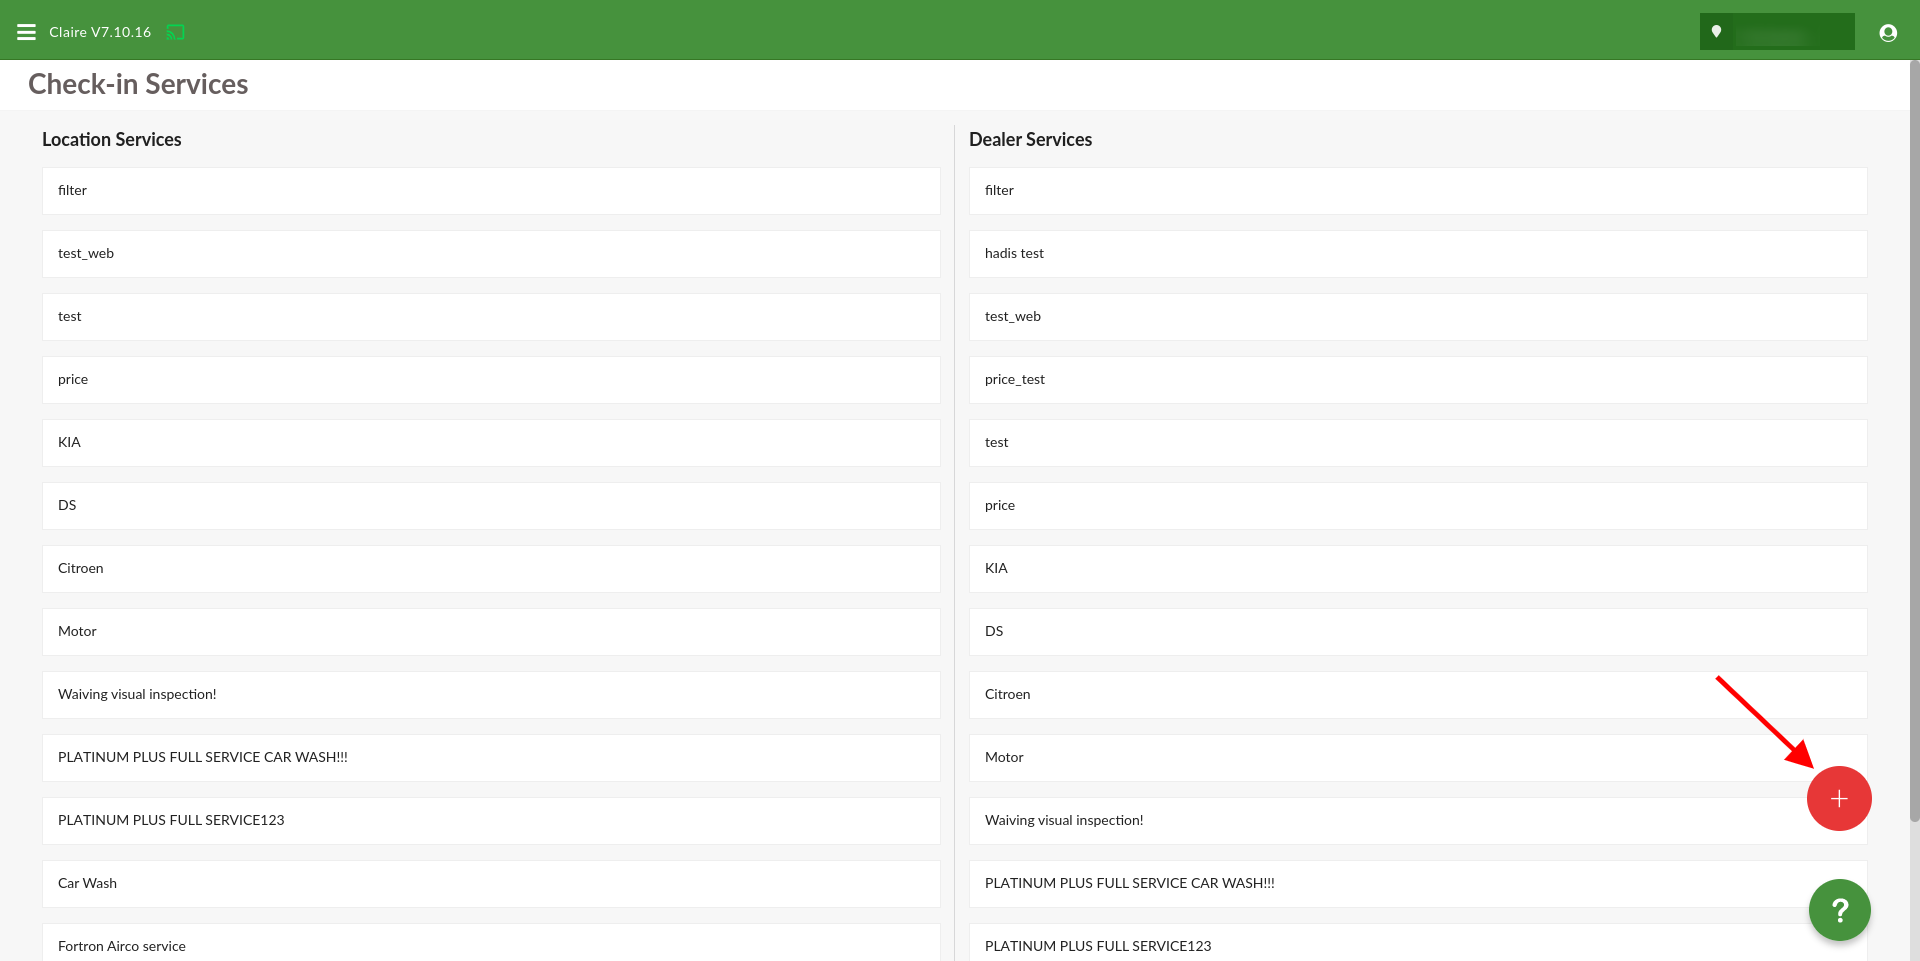Click 'DS' in Dealer Services

(1417, 632)
